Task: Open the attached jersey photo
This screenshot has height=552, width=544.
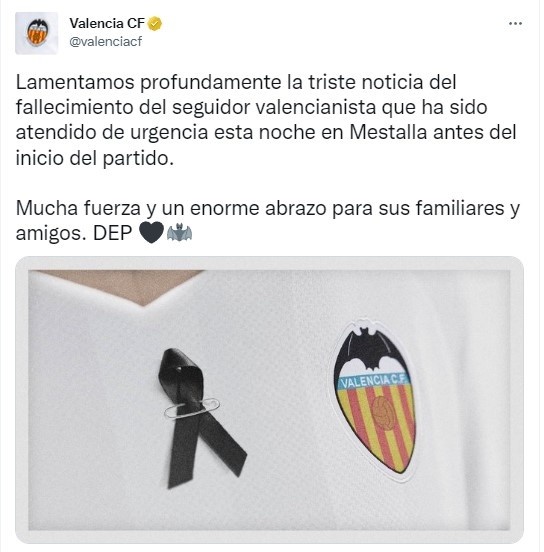Action: pos(269,400)
